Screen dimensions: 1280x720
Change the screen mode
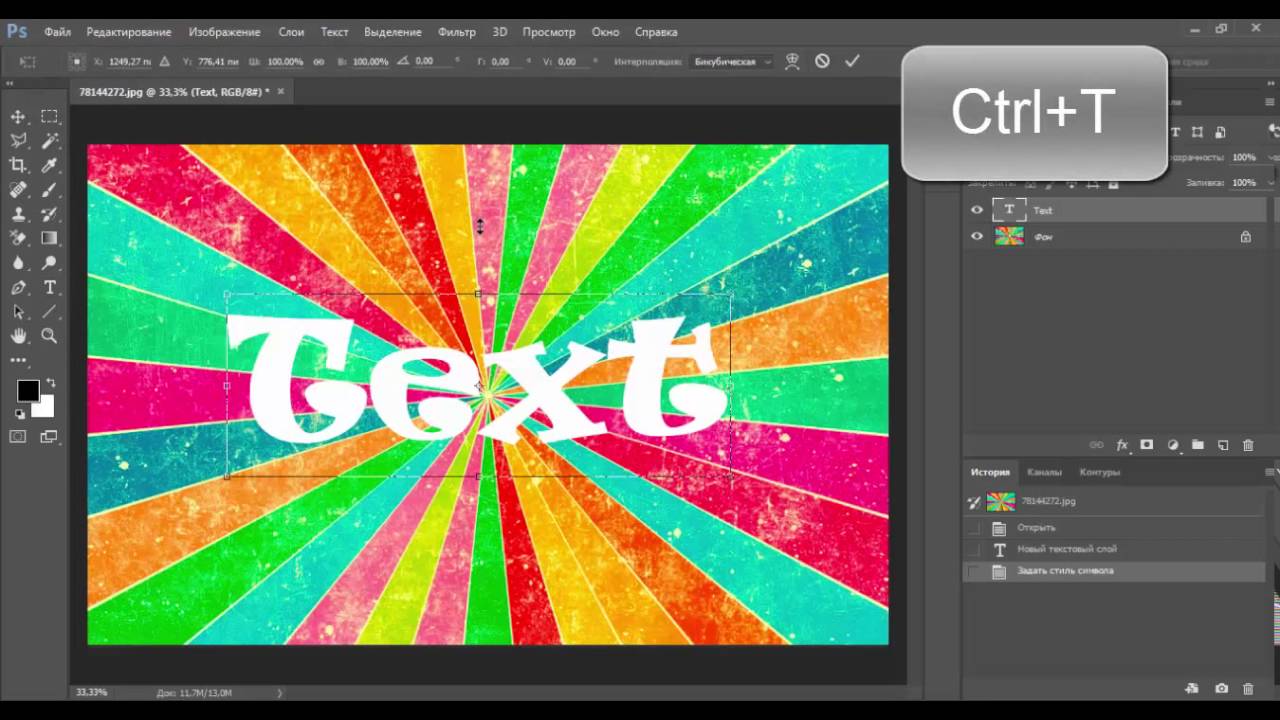tap(49, 437)
